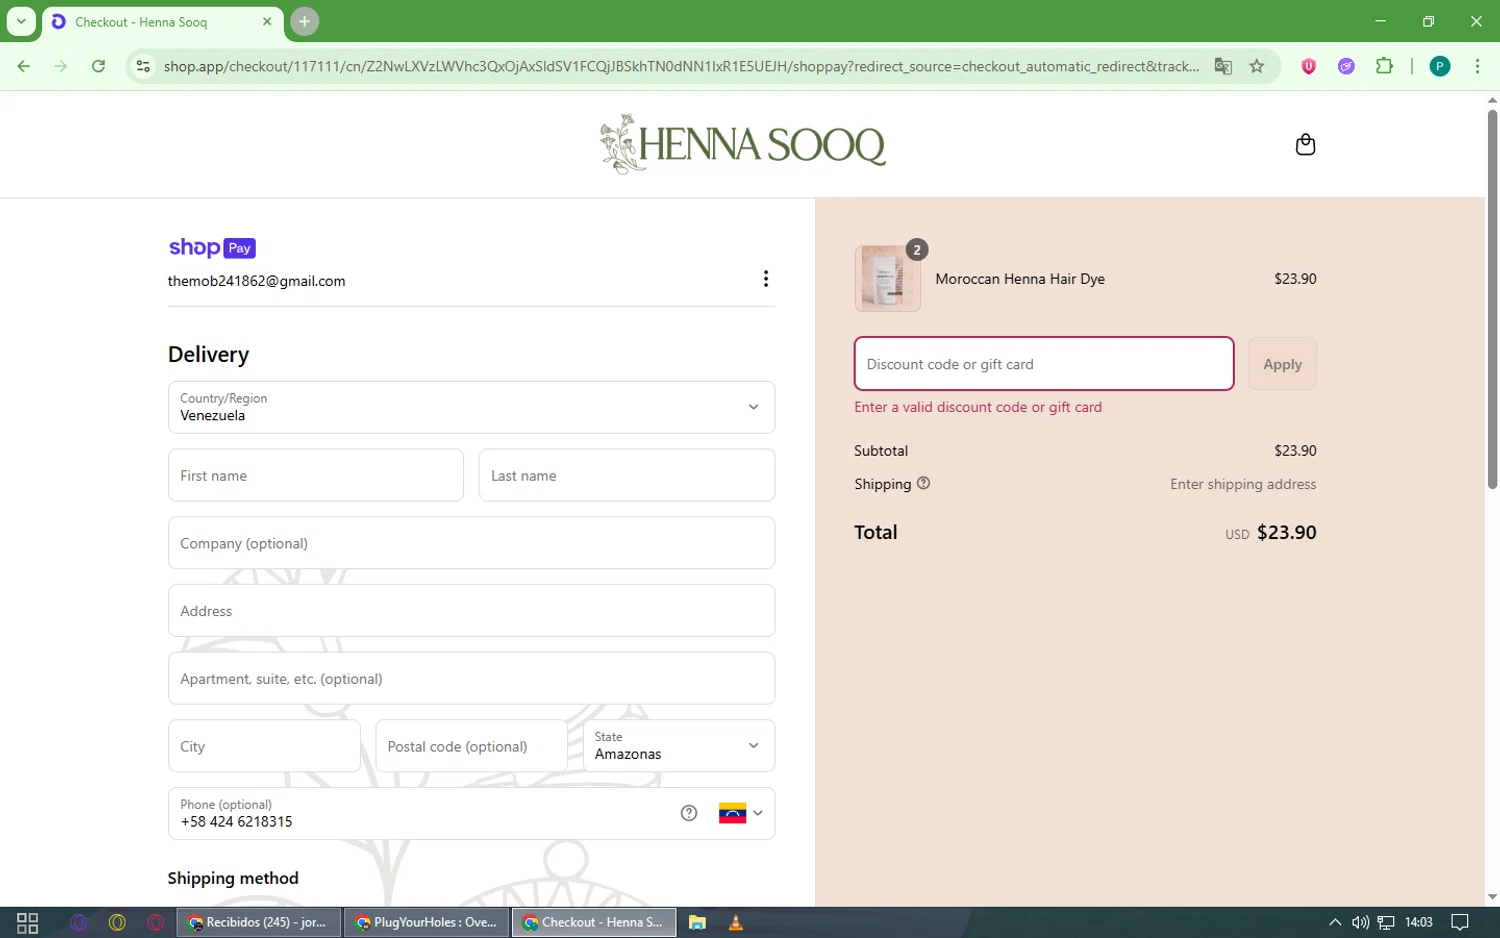Open the yellow circle browser taskbar icon
The height and width of the screenshot is (938, 1500).
117,922
